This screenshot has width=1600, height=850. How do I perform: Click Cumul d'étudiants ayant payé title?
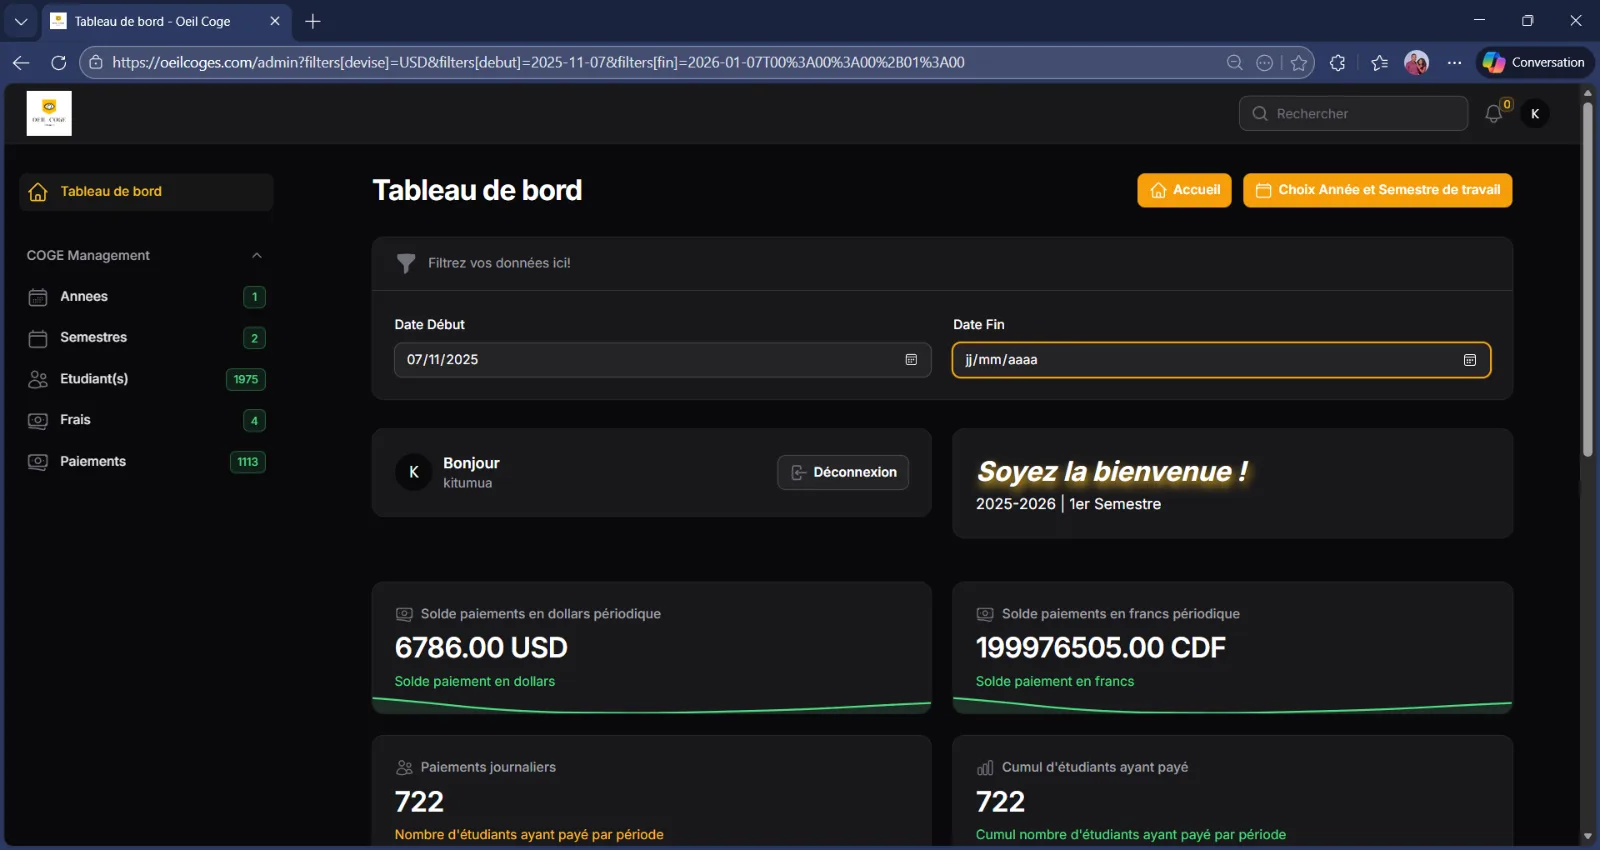(x=1095, y=767)
